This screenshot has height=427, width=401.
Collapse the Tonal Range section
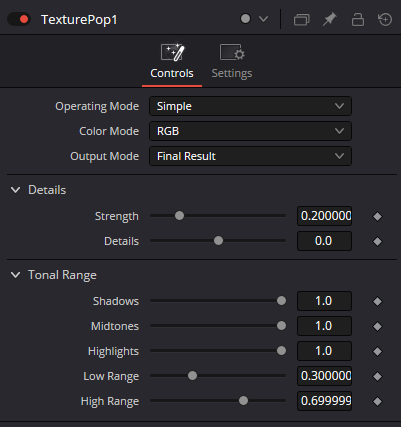tap(15, 275)
